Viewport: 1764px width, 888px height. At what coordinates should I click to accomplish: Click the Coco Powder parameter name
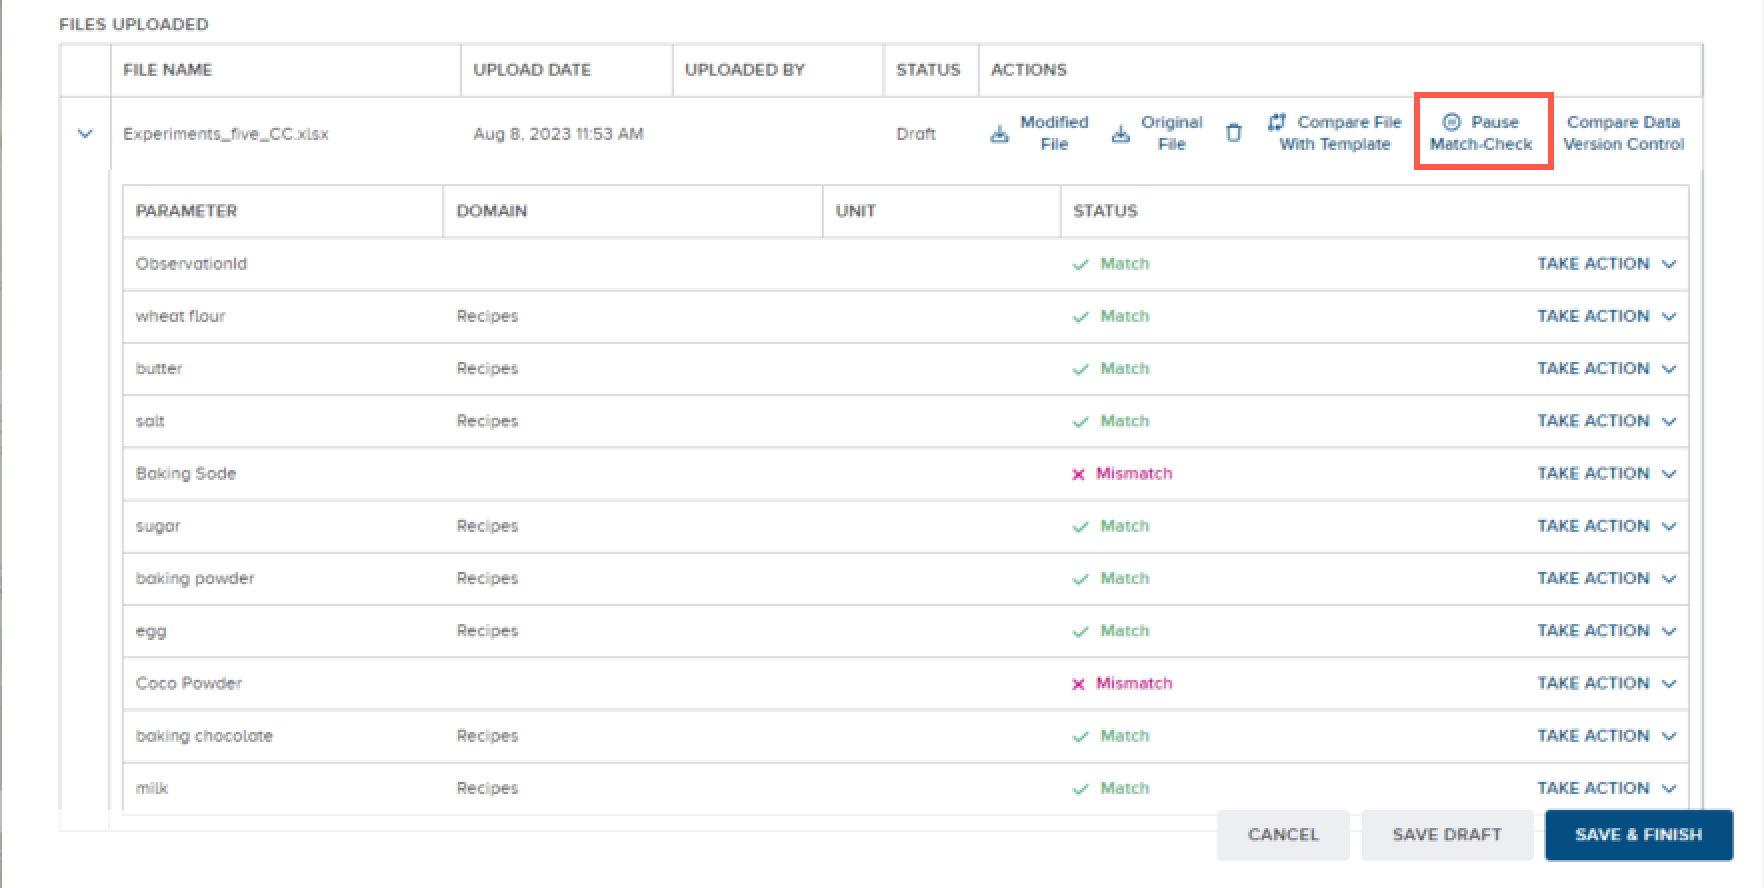point(189,684)
